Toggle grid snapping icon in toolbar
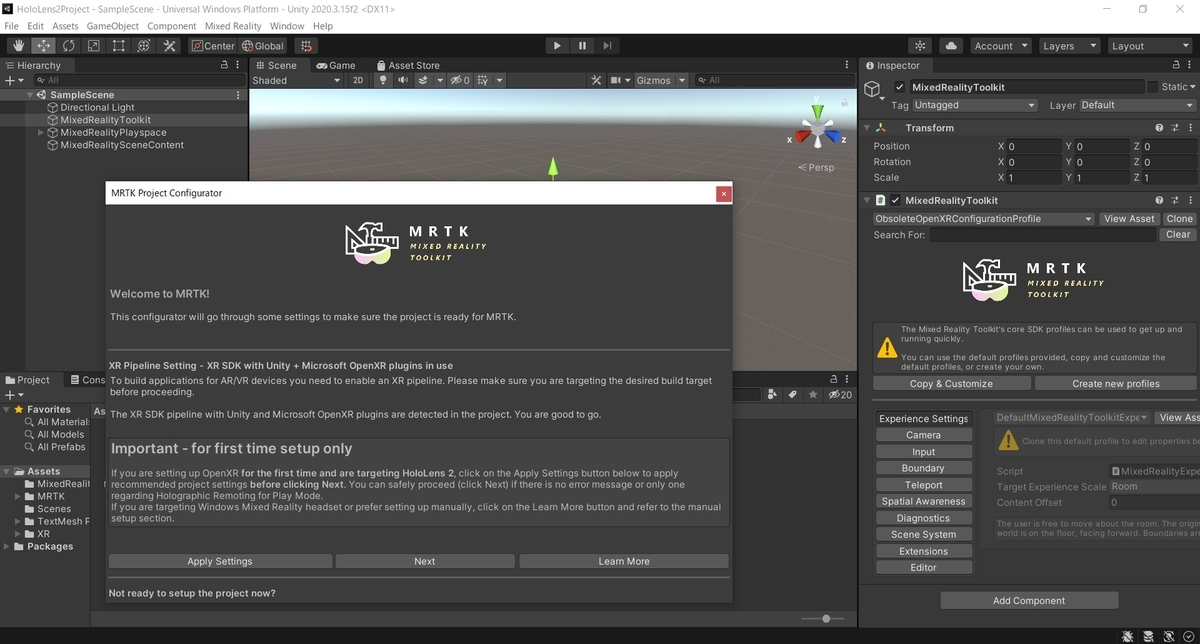The image size is (1200, 644). pyautogui.click(x=306, y=46)
